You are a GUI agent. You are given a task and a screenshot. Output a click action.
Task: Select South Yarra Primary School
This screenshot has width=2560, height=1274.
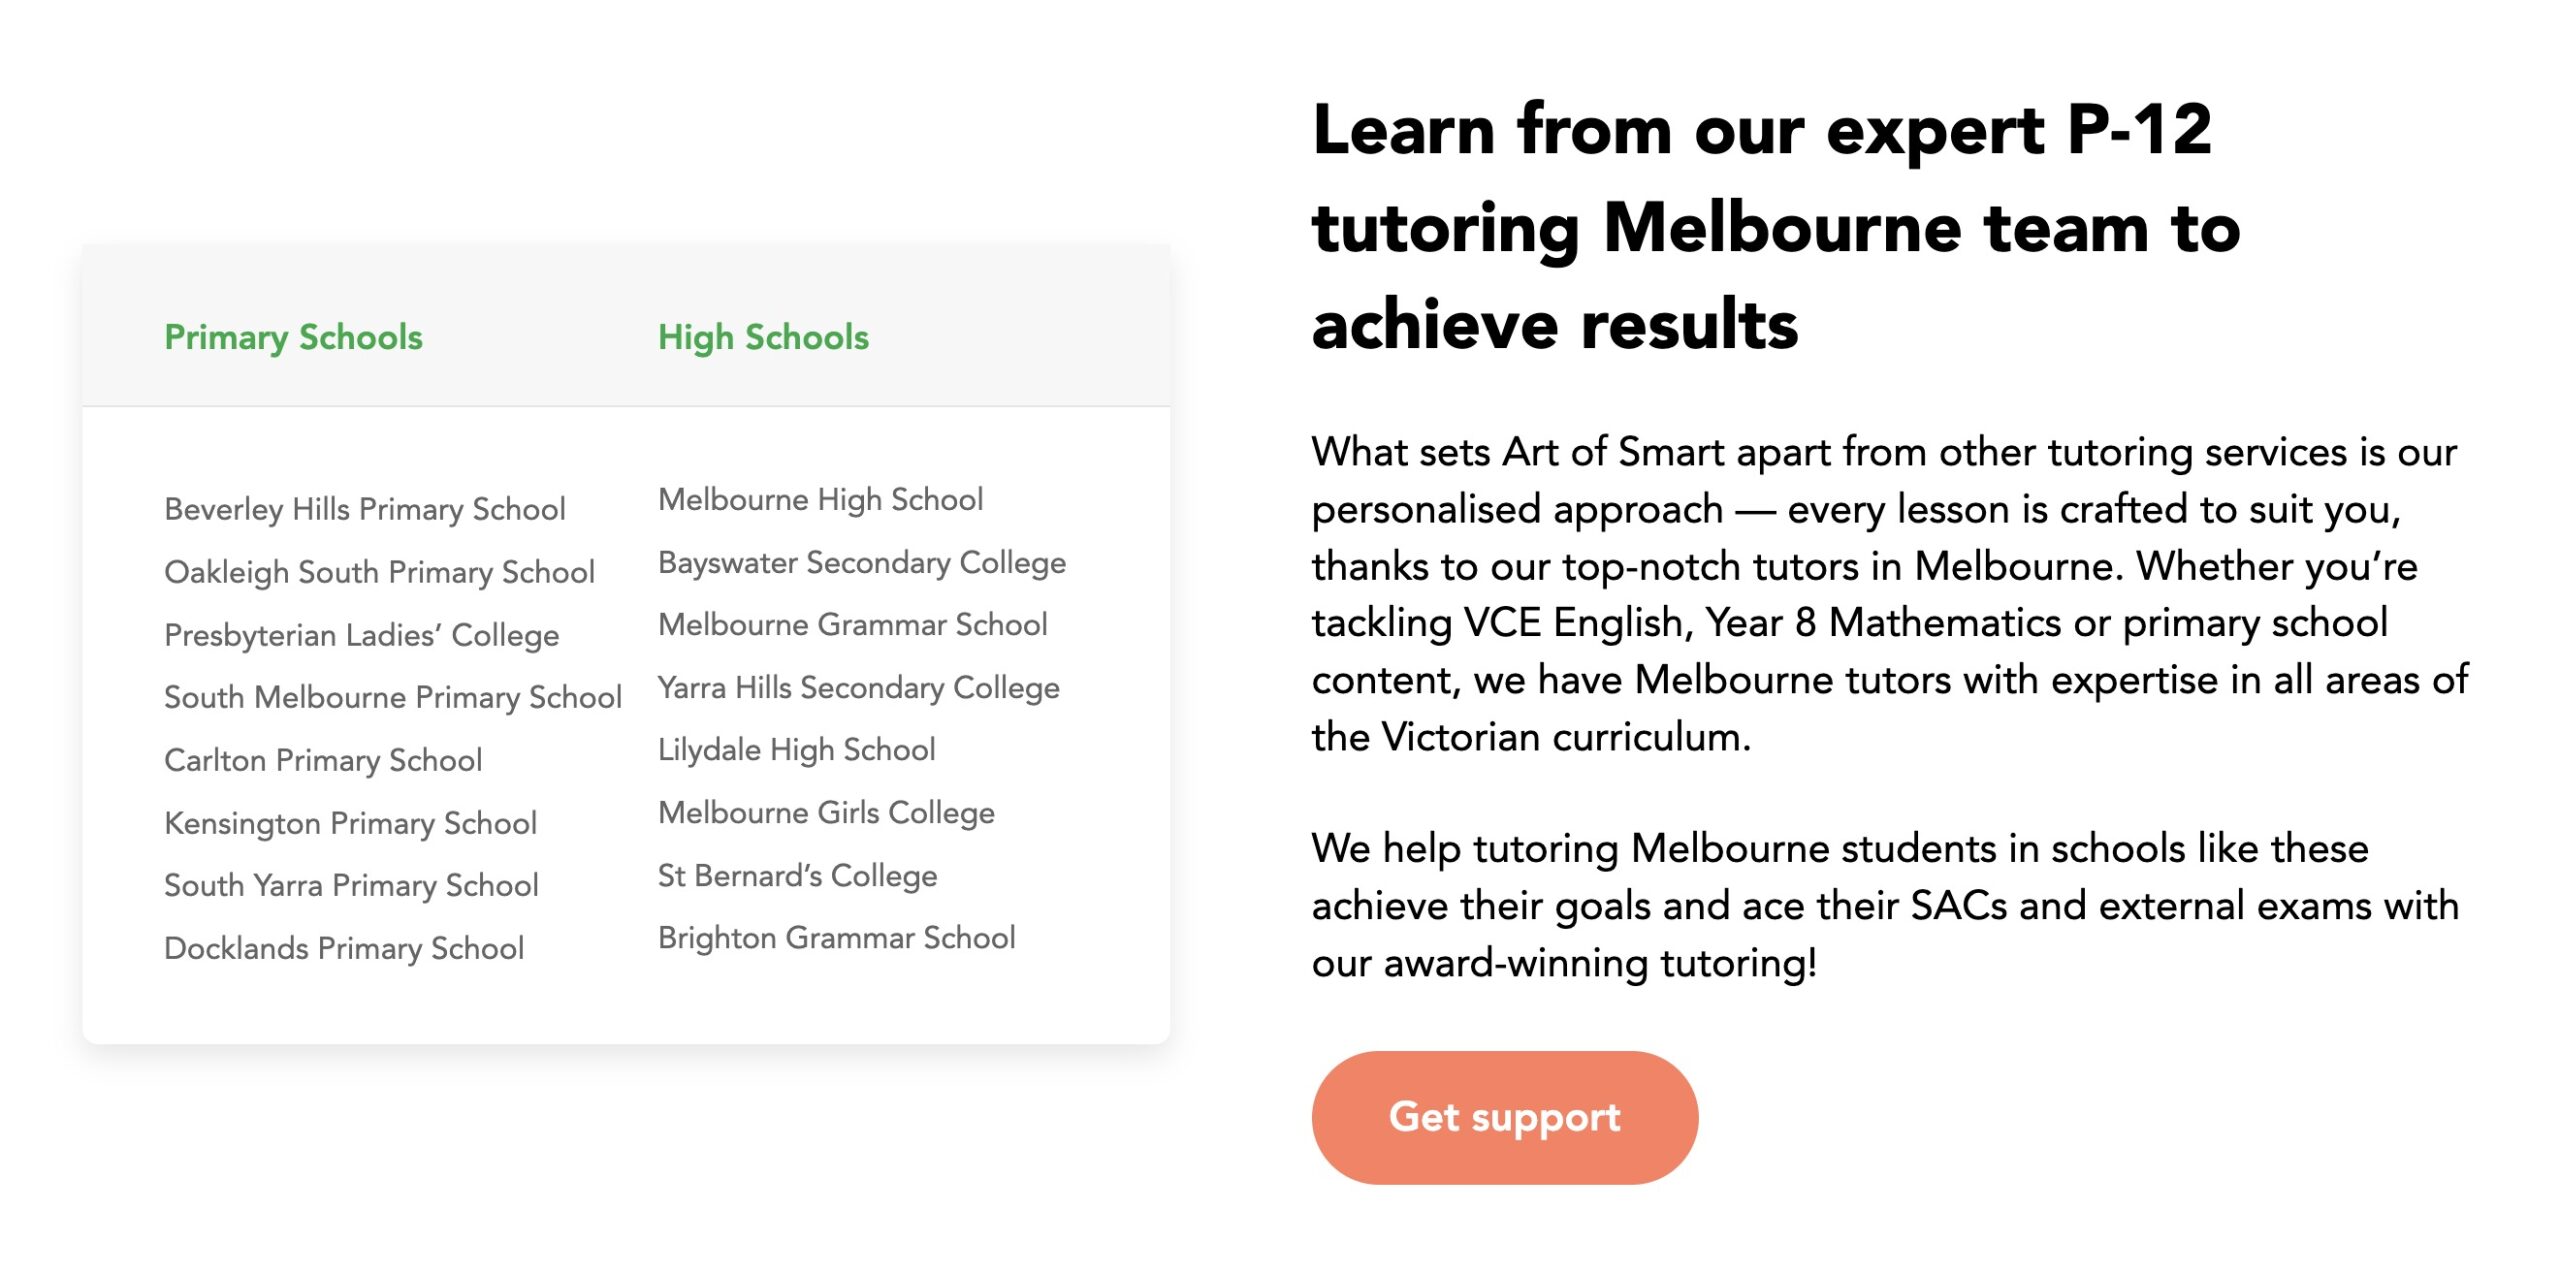tap(351, 885)
